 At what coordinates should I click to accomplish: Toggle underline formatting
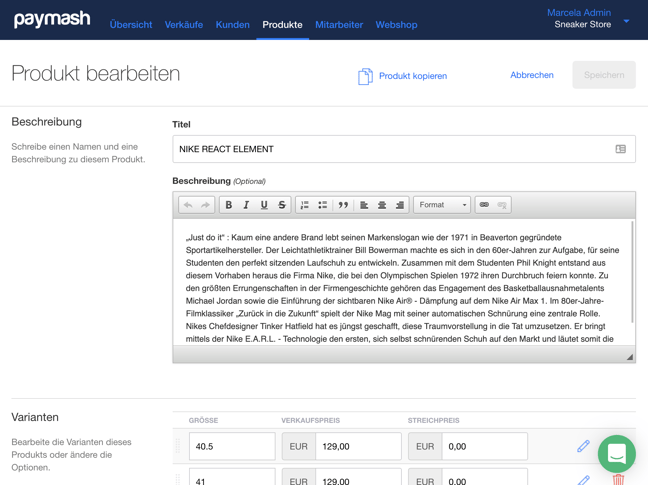[264, 205]
